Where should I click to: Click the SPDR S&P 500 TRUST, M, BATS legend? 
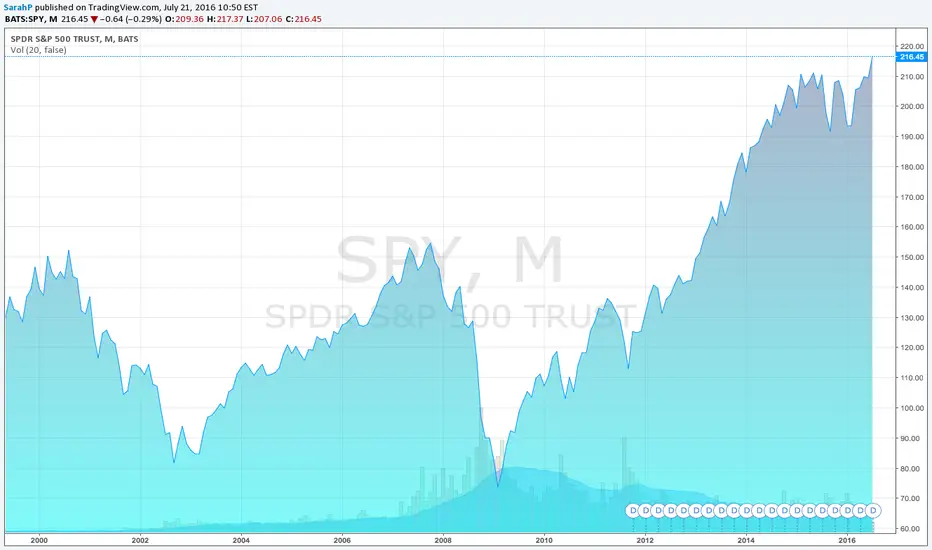[x=74, y=39]
